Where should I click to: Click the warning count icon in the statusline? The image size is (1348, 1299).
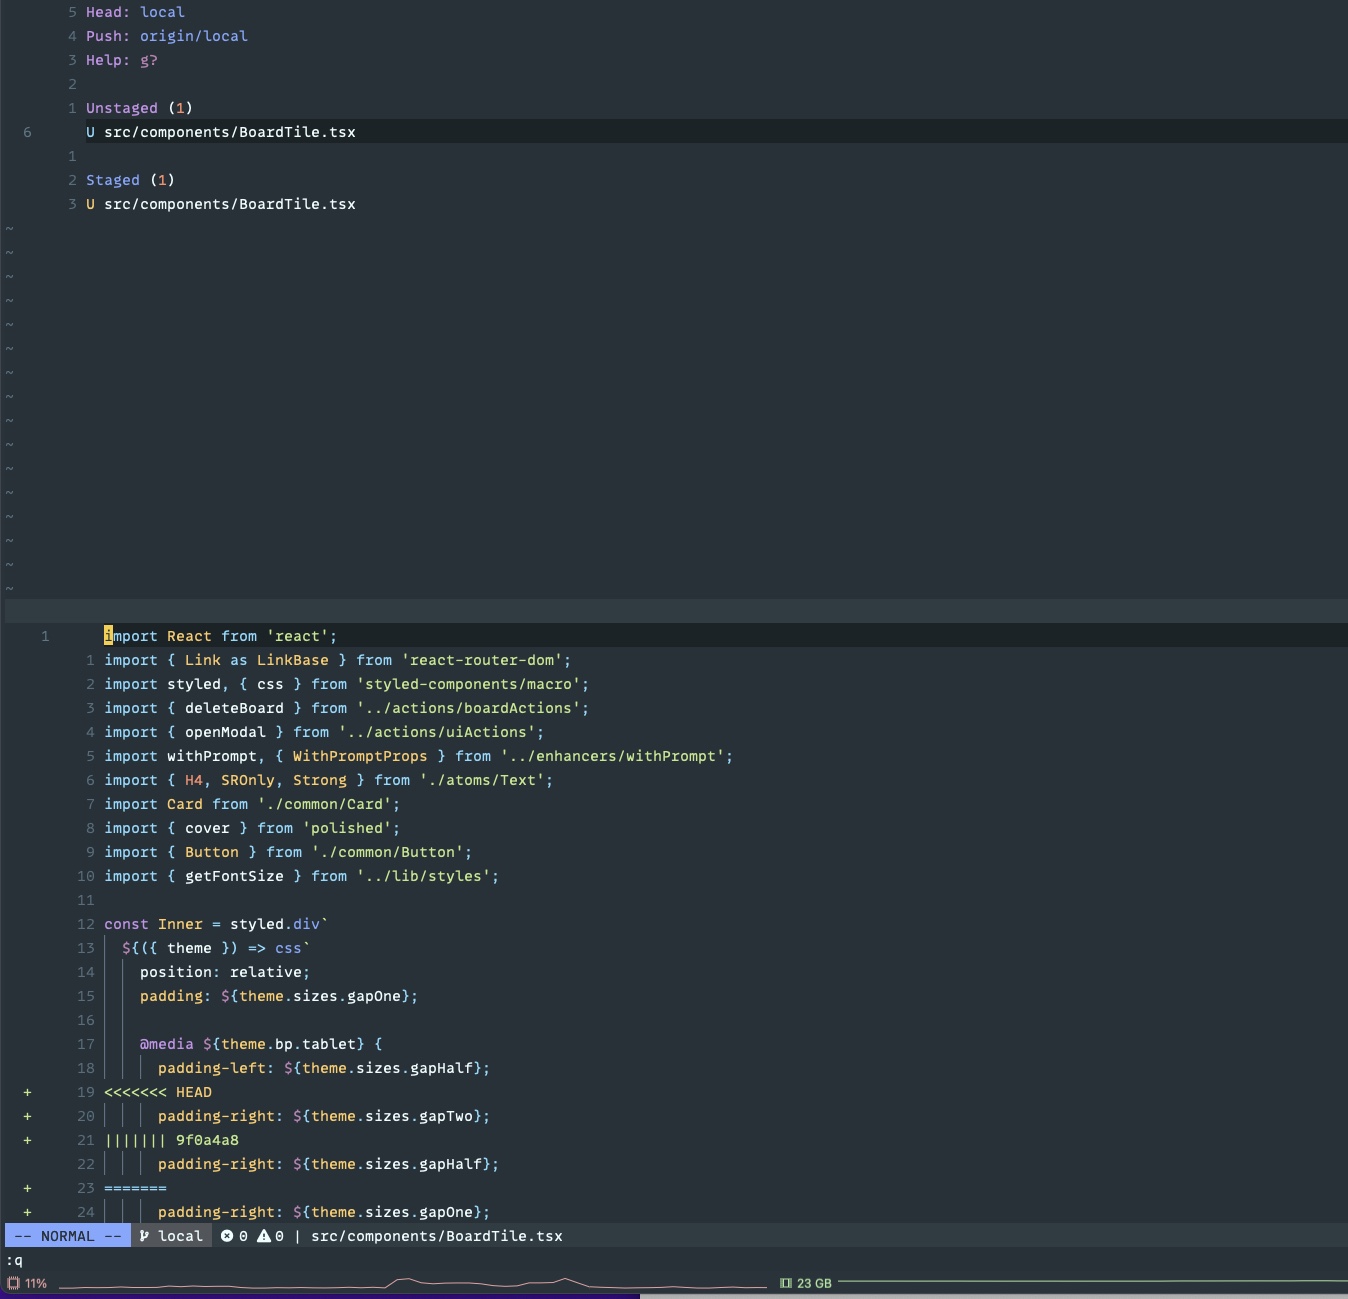point(262,1236)
